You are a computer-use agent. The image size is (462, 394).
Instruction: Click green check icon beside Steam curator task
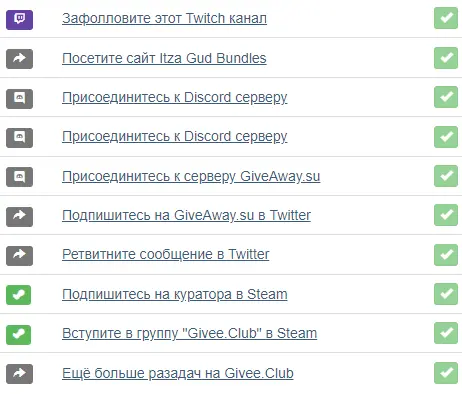tap(18, 295)
